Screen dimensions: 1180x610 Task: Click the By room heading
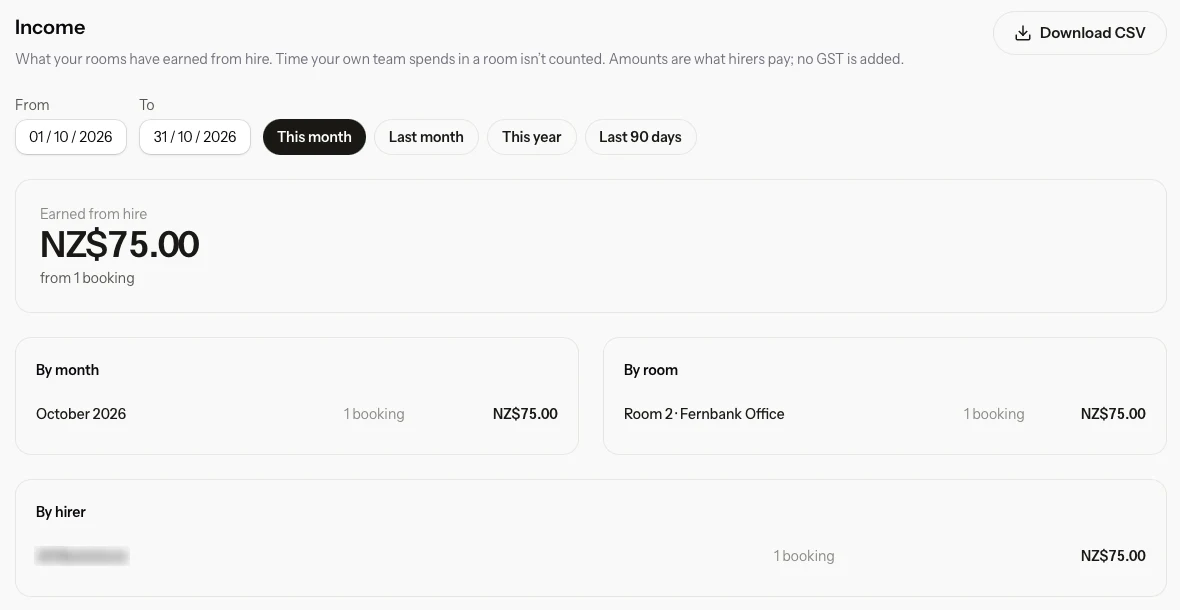[651, 370]
